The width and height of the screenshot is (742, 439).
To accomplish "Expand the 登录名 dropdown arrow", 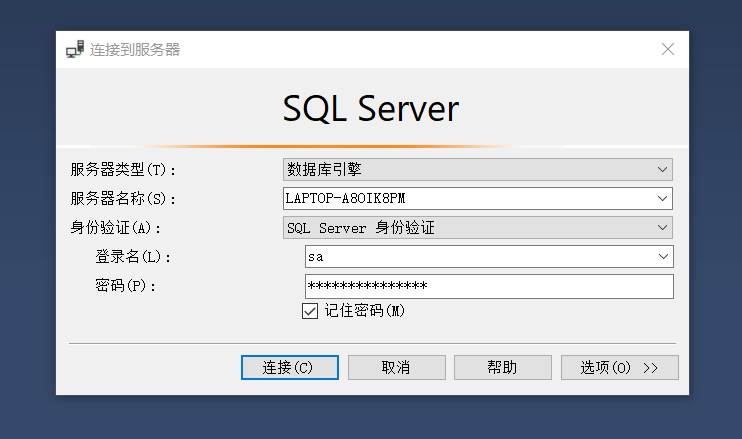I will pyautogui.click(x=663, y=256).
